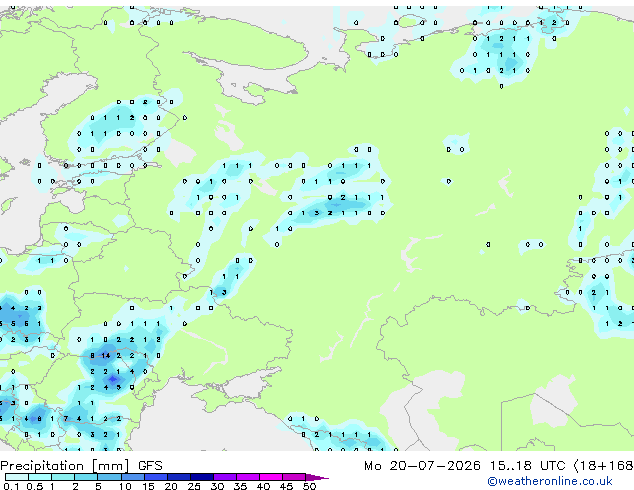Click the 'Precipitation' title word
Viewport: 634px width, 490px height.
pos(42,466)
